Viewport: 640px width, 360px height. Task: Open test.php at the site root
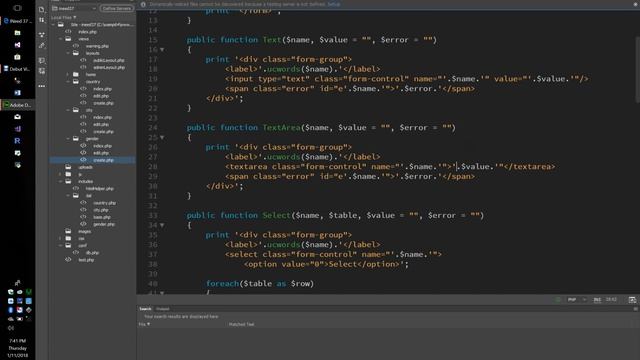coord(86,260)
